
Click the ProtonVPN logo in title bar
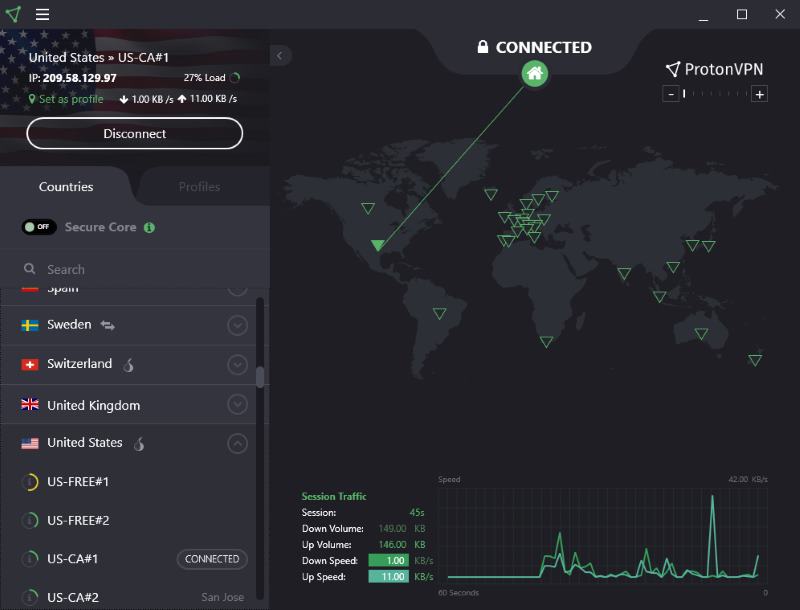pos(13,14)
